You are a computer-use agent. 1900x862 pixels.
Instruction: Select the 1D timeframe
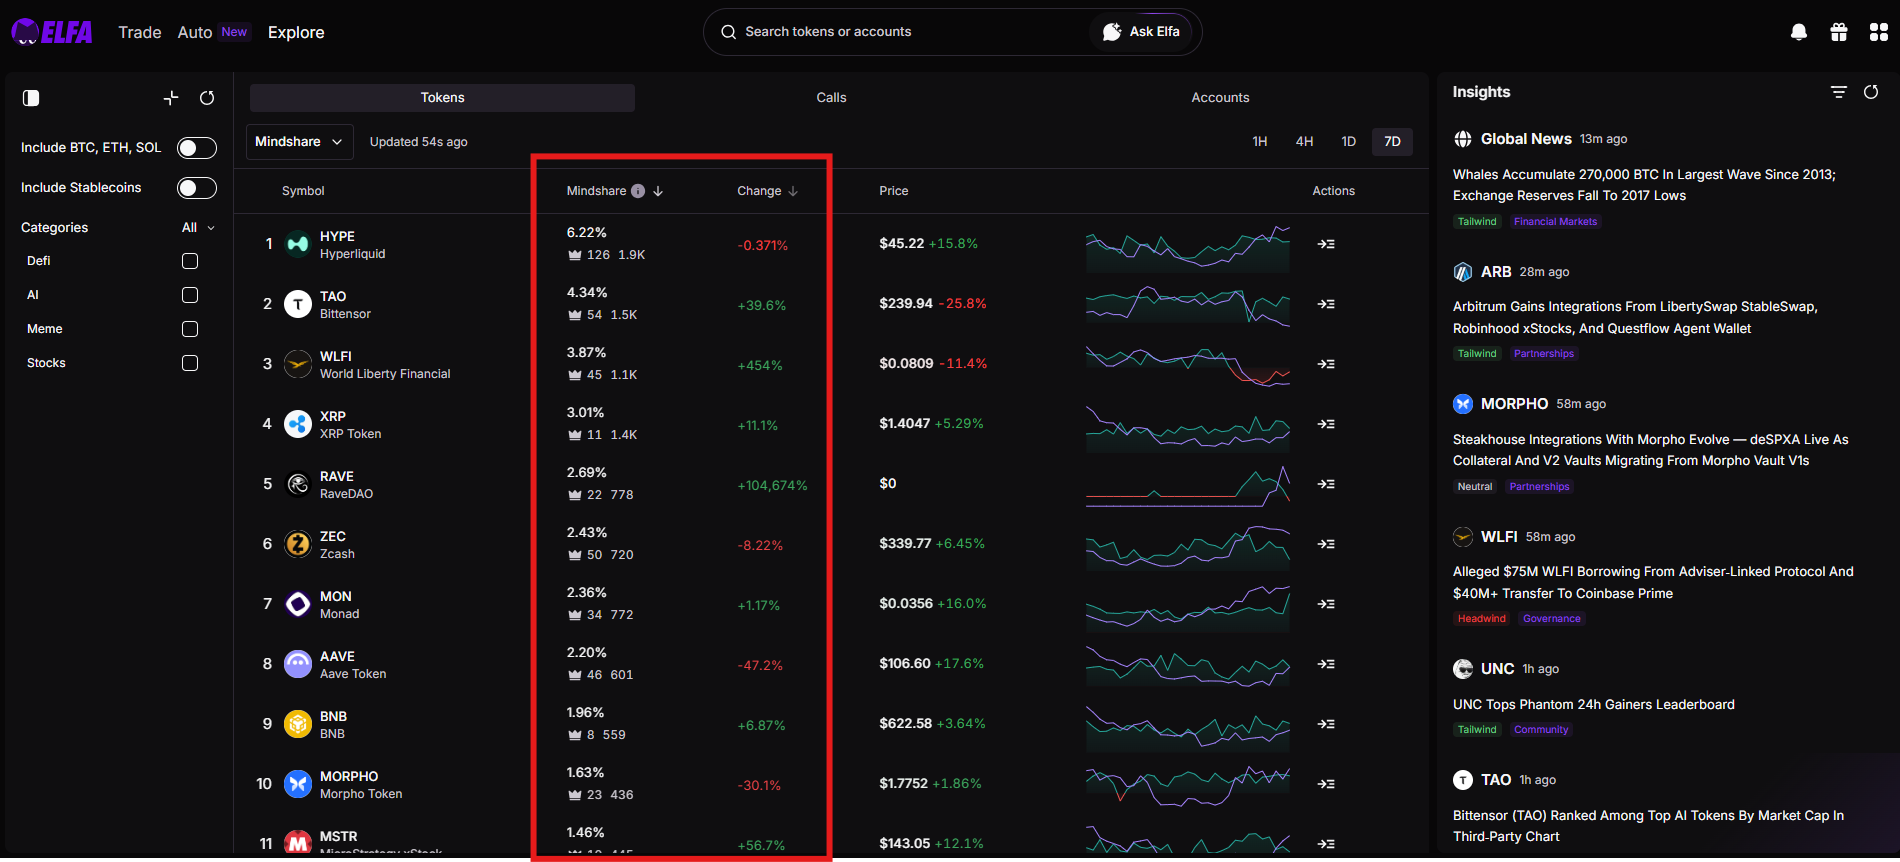pos(1348,142)
